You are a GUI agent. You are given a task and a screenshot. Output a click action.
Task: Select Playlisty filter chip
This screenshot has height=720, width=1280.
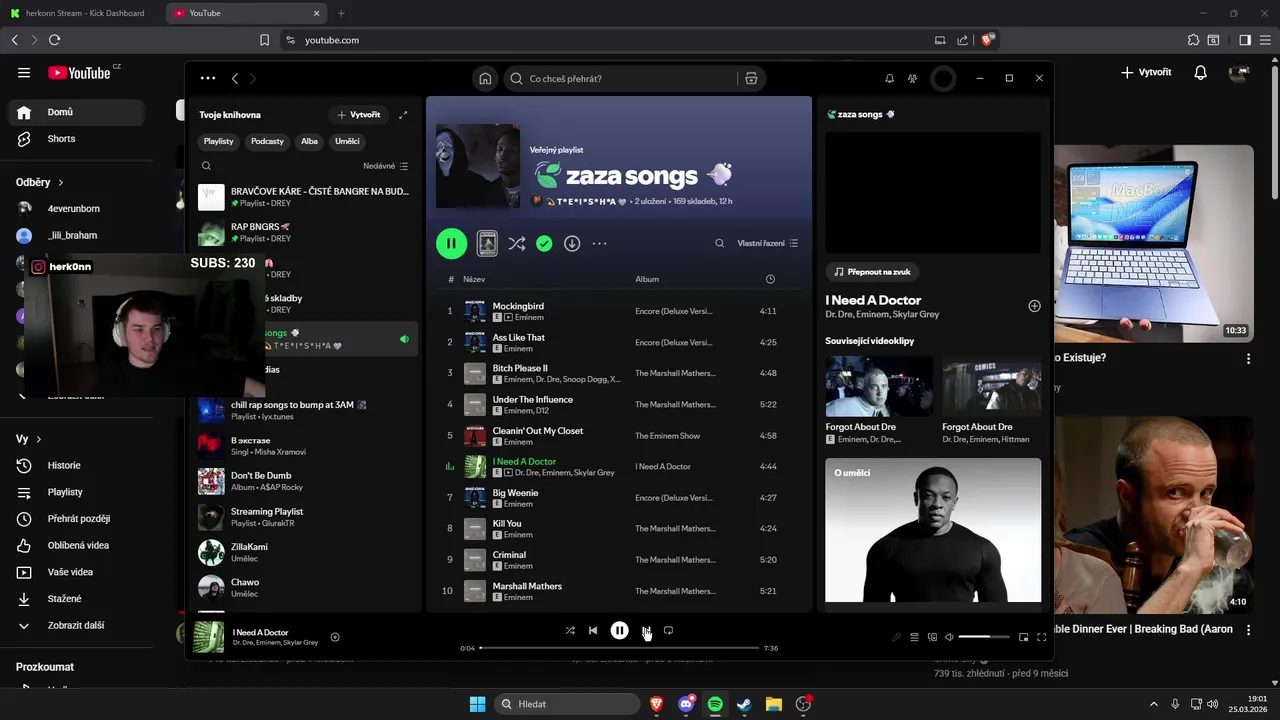[x=218, y=141]
